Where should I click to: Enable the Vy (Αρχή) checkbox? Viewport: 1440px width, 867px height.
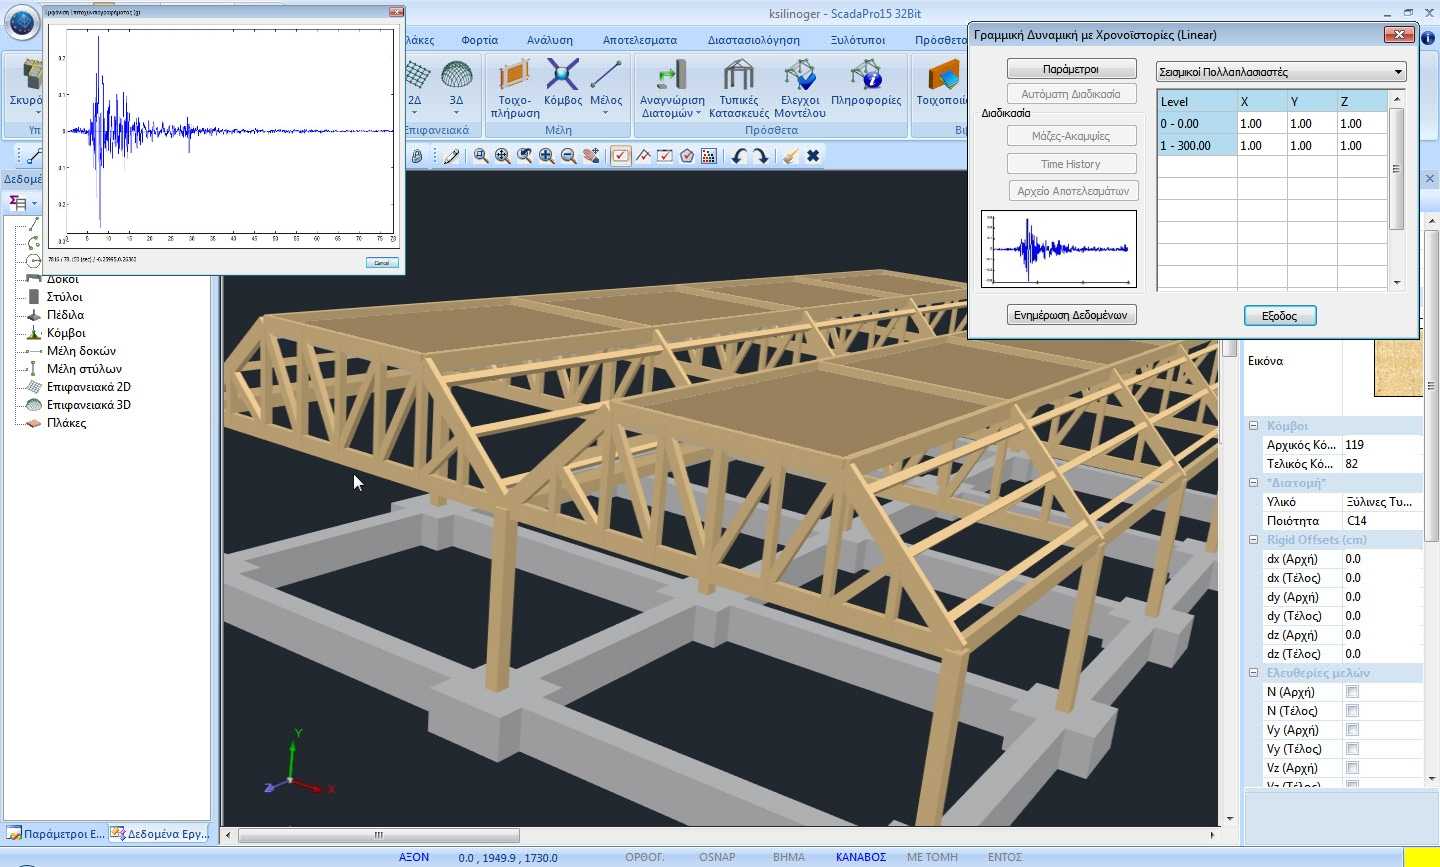(1352, 730)
